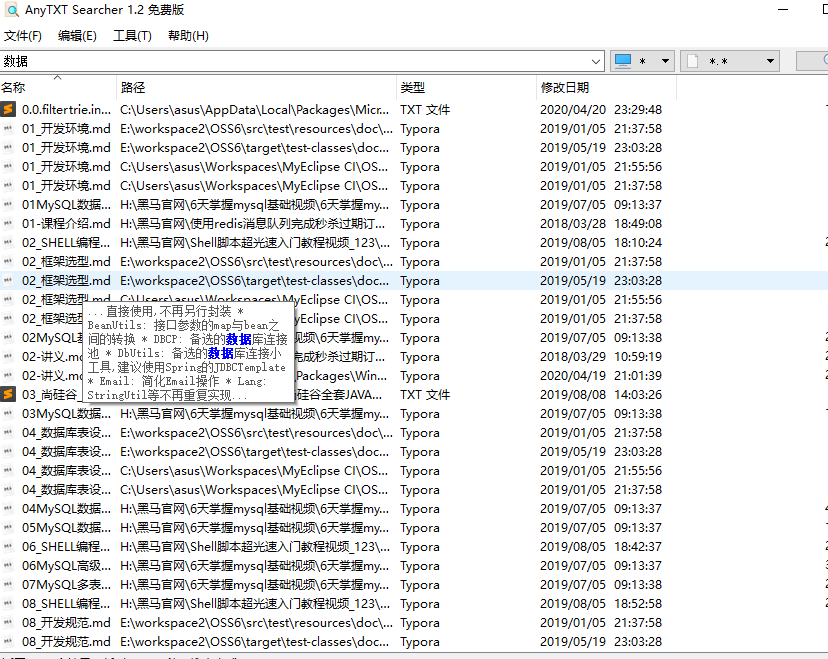Expand the search history dropdown arrow

pos(596,61)
